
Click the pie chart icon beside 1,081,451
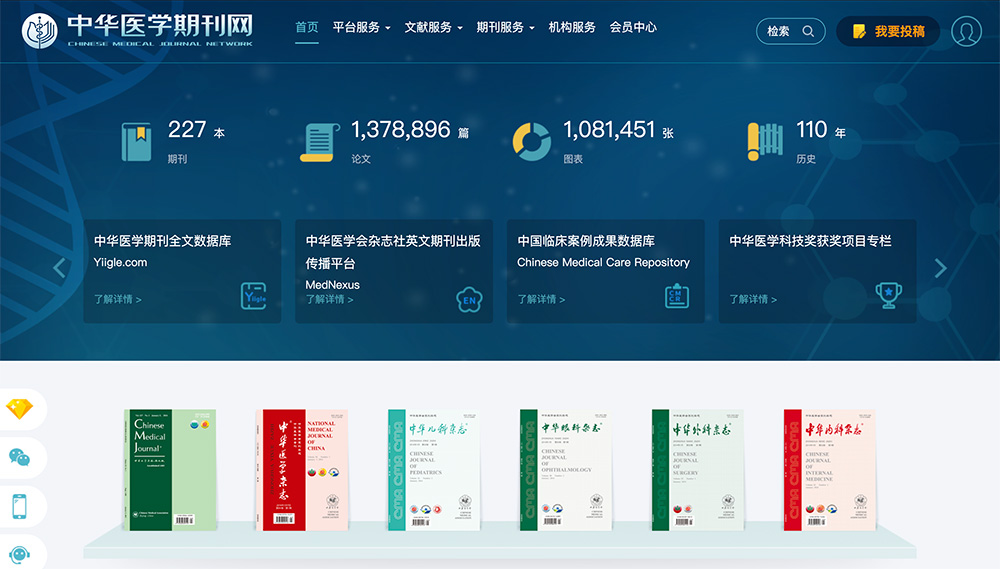click(x=532, y=142)
